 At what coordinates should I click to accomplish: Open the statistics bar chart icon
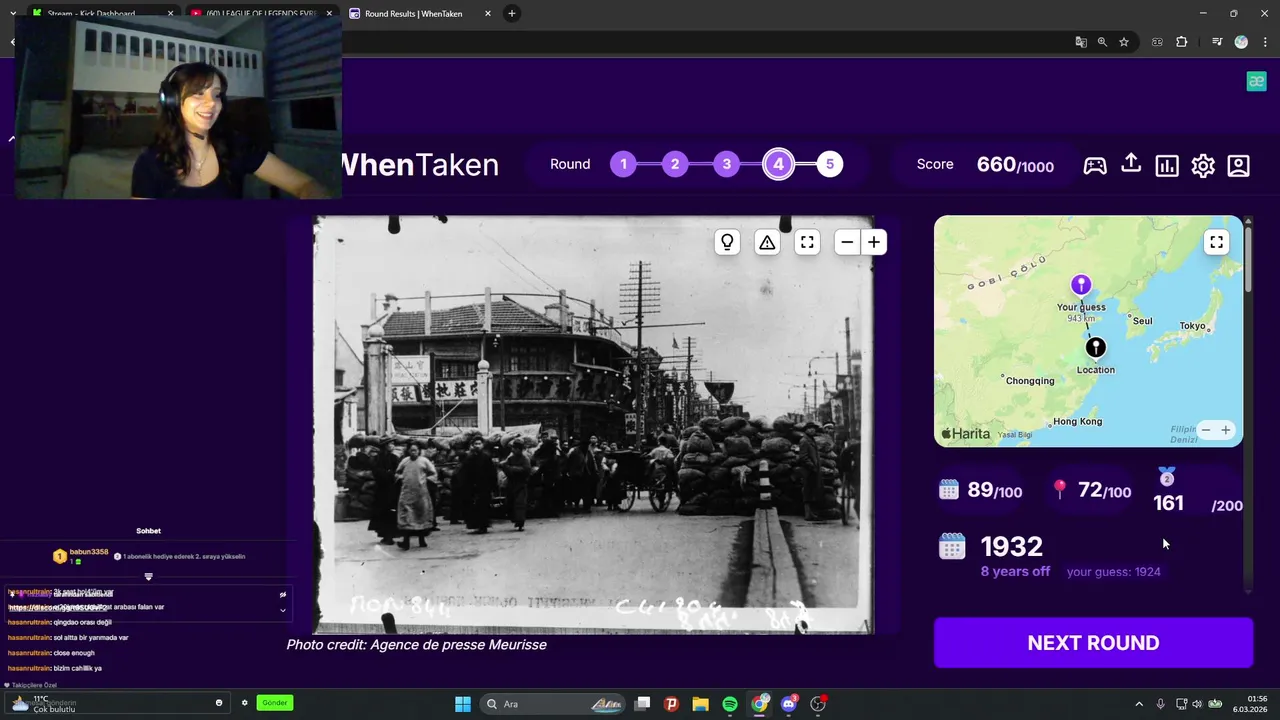[x=1167, y=165]
